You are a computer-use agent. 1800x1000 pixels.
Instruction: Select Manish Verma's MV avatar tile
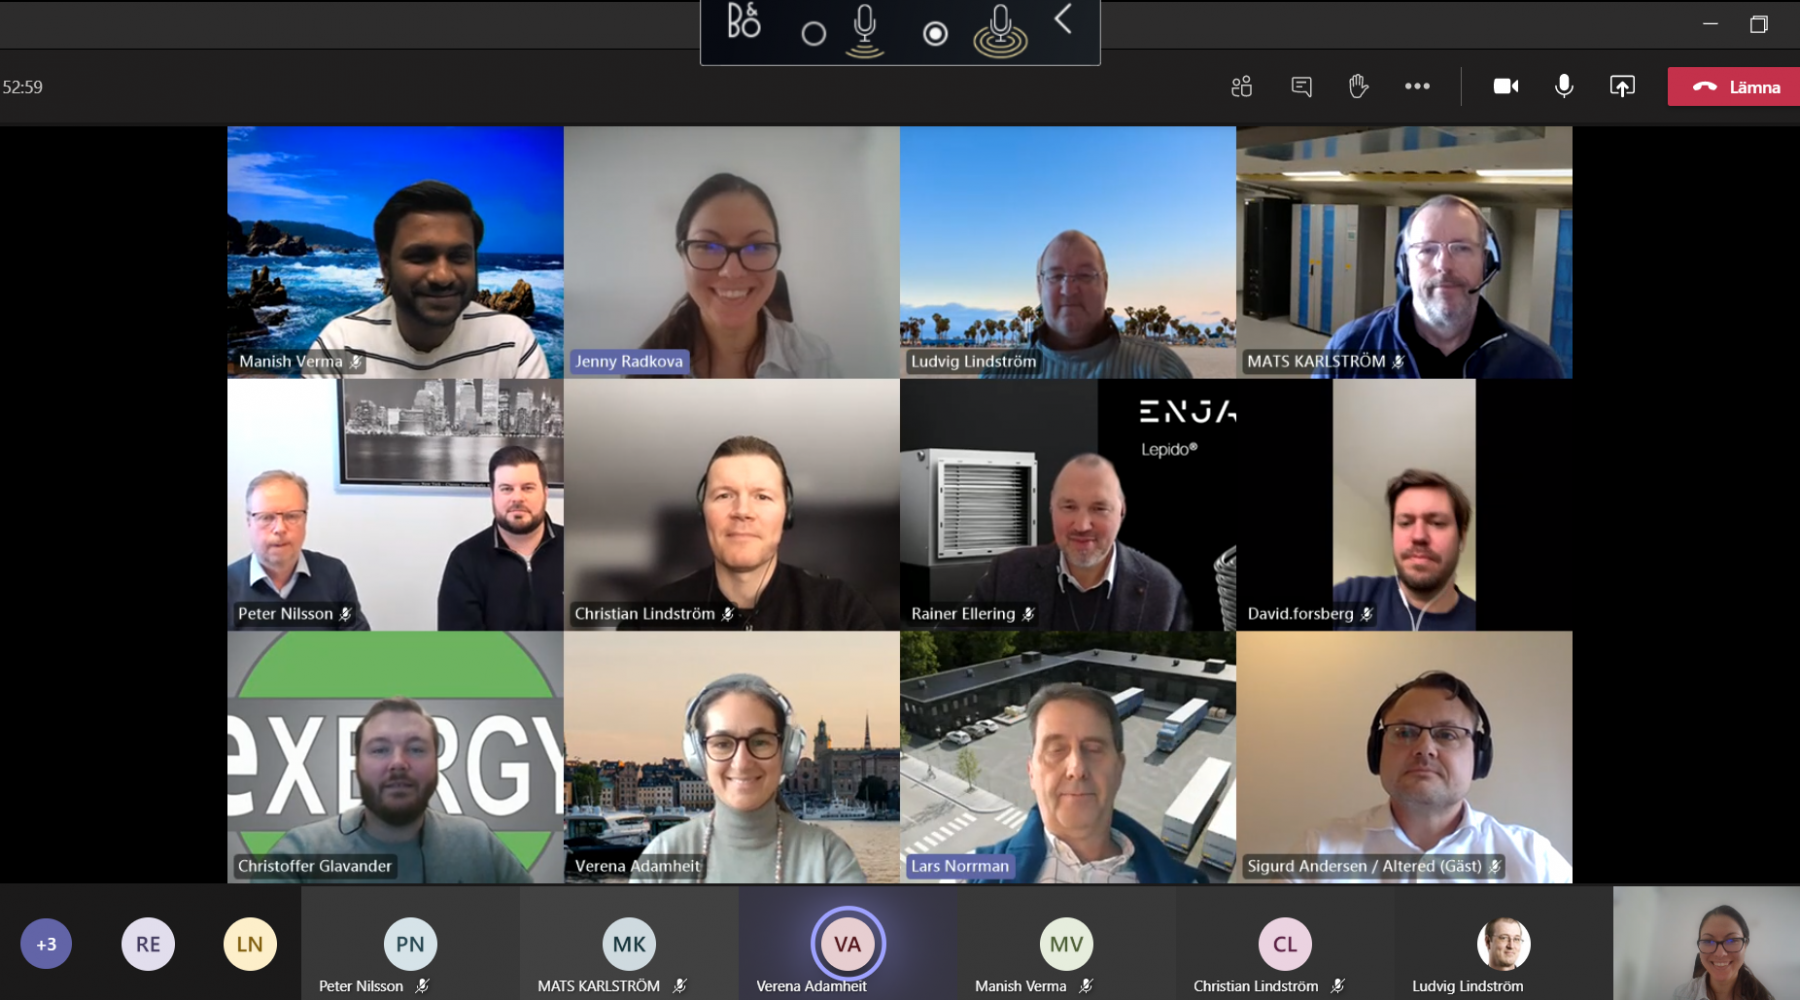point(1066,944)
